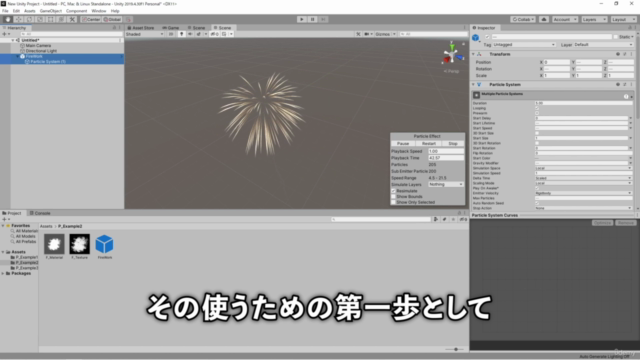The height and width of the screenshot is (360, 640).
Task: Open the GameObject menu
Action: (x=51, y=11)
